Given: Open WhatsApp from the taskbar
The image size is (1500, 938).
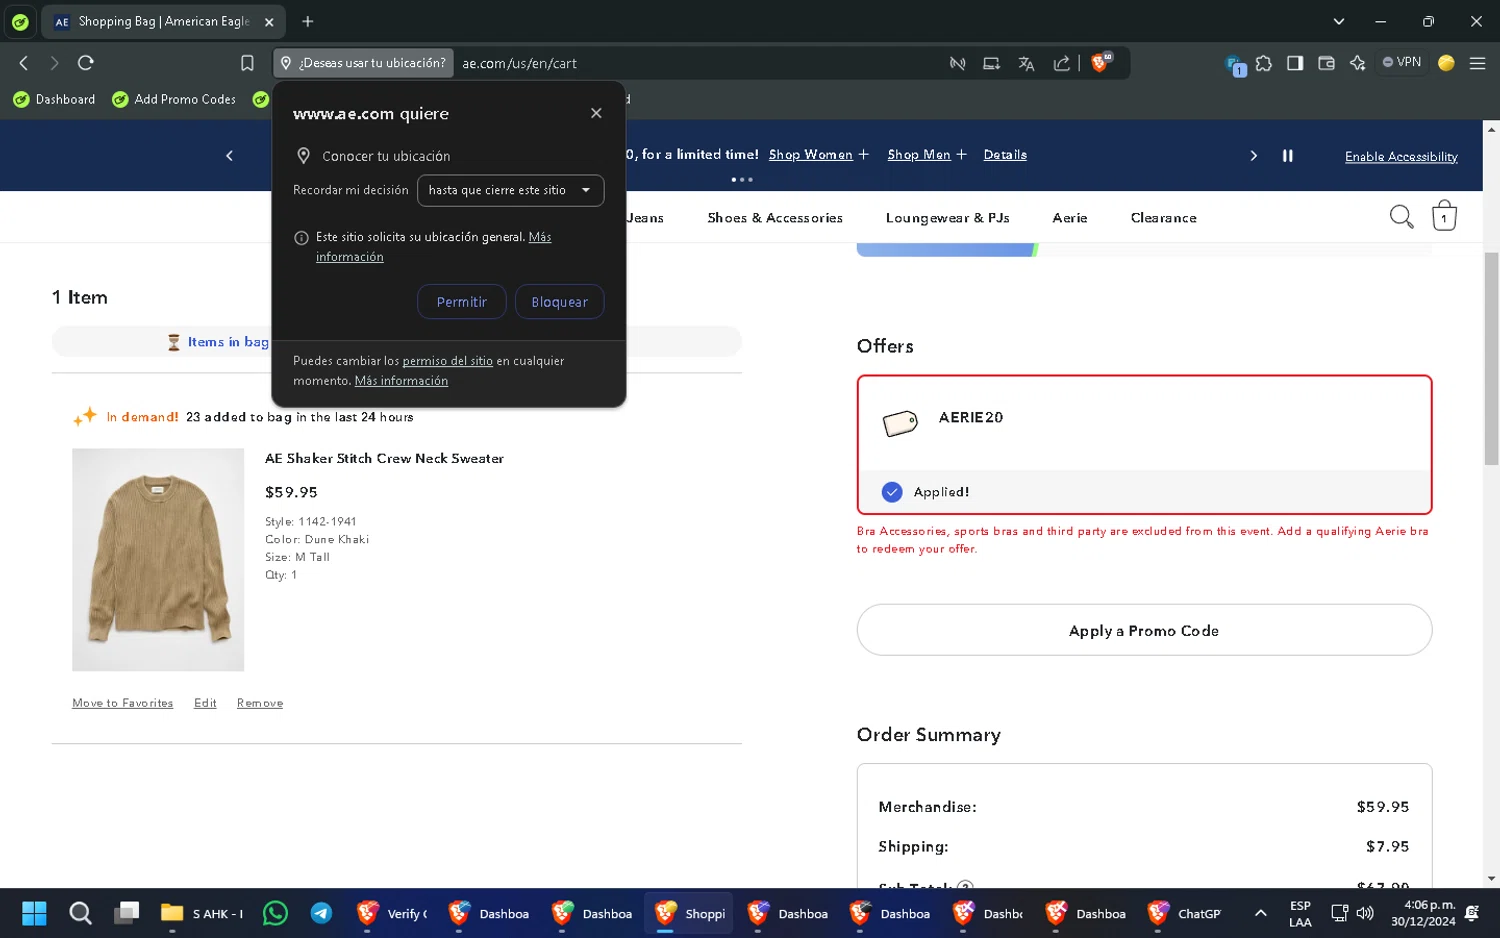Looking at the screenshot, I should click(275, 913).
